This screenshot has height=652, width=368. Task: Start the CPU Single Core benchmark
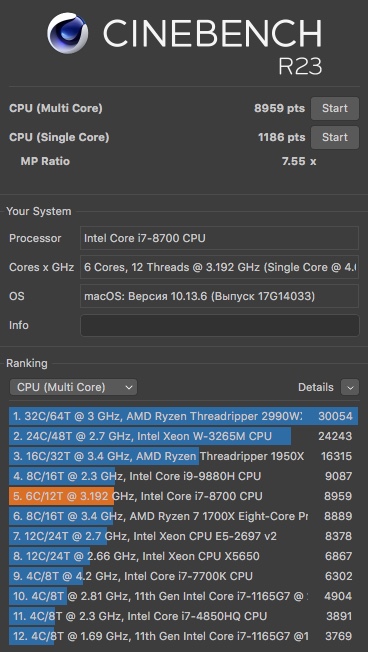coord(335,137)
